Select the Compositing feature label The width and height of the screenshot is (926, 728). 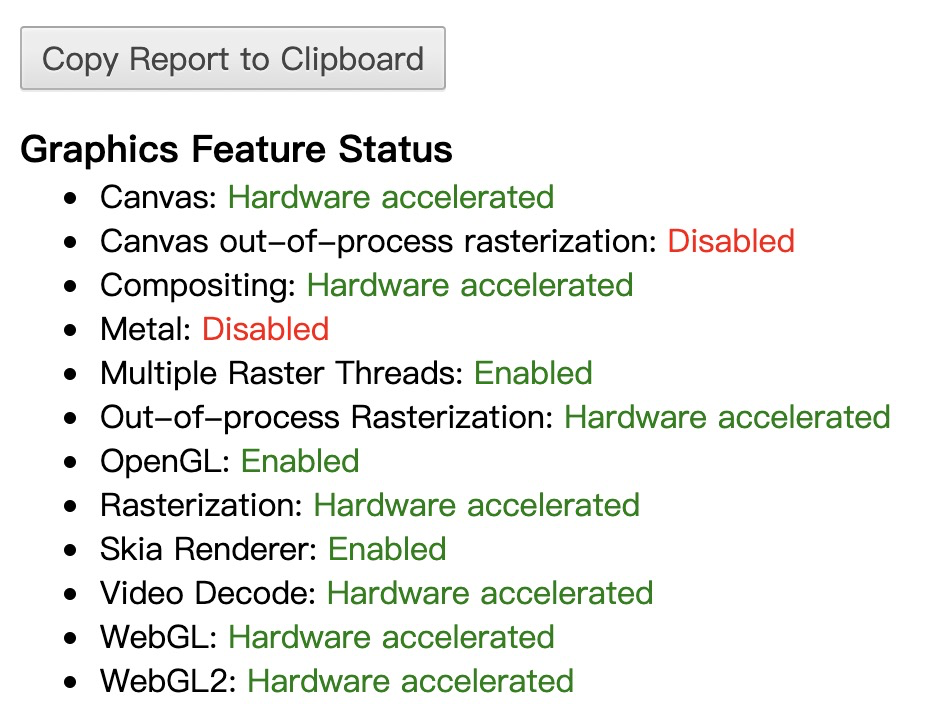tap(198, 285)
